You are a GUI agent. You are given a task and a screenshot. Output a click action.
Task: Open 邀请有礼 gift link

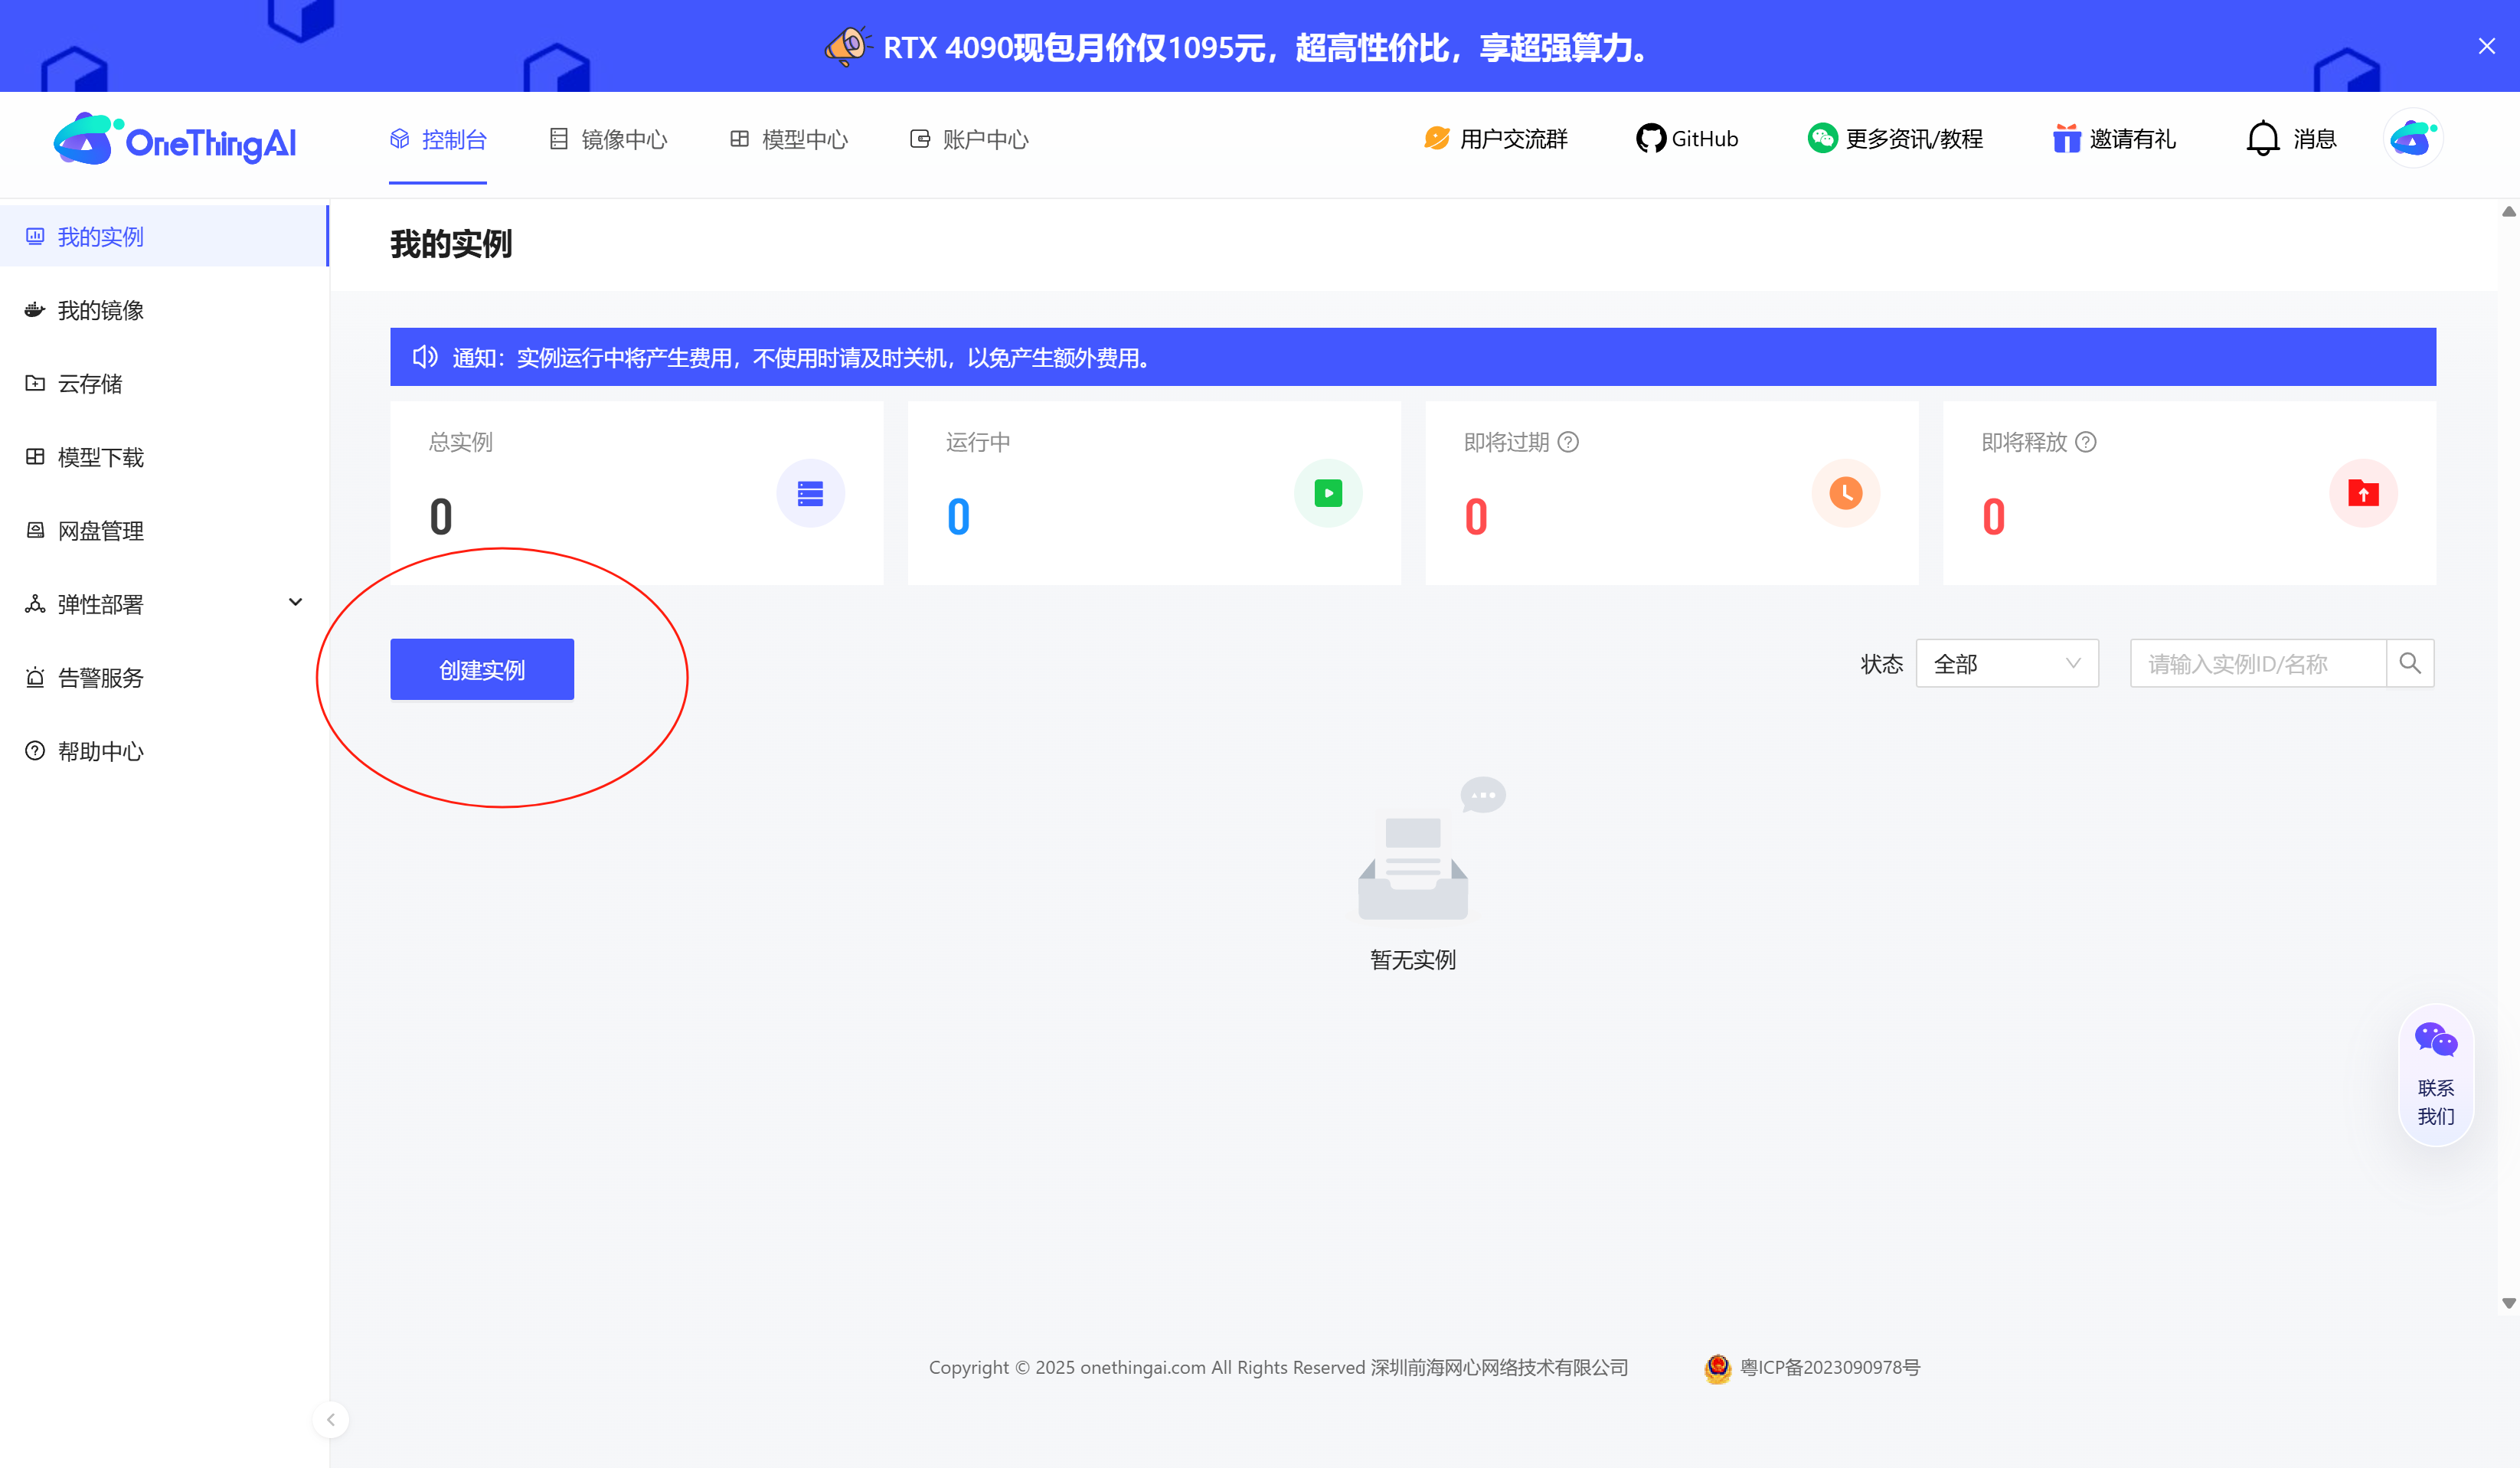(x=2114, y=139)
